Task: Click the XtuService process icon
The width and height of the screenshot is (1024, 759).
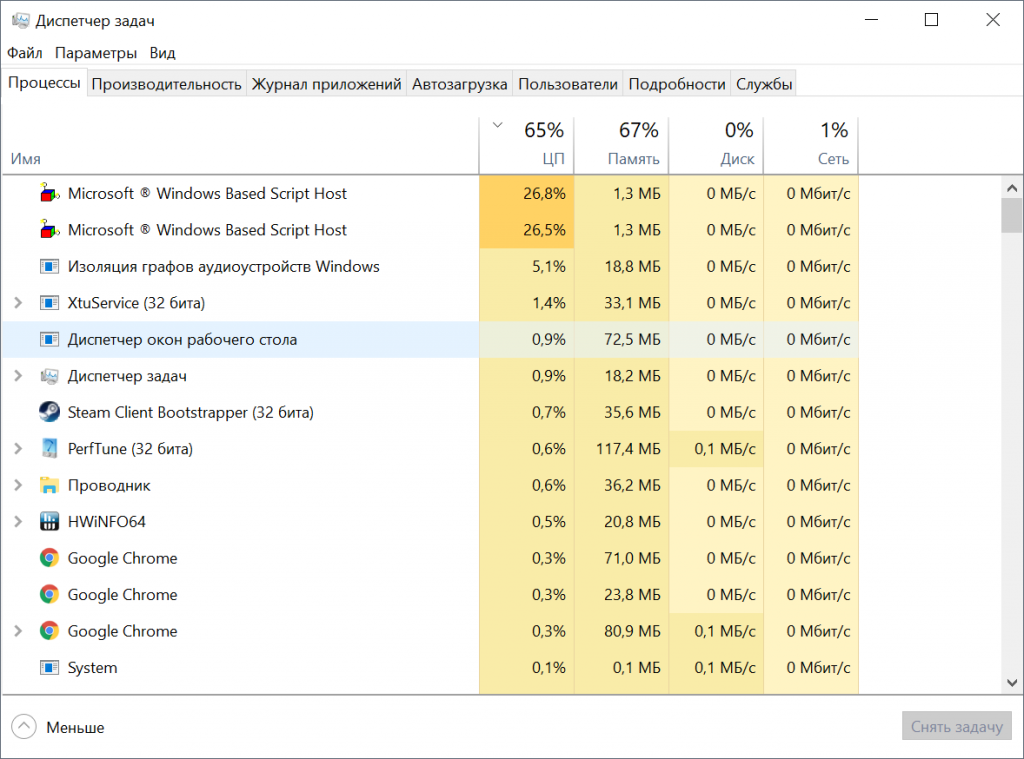Action: point(49,303)
